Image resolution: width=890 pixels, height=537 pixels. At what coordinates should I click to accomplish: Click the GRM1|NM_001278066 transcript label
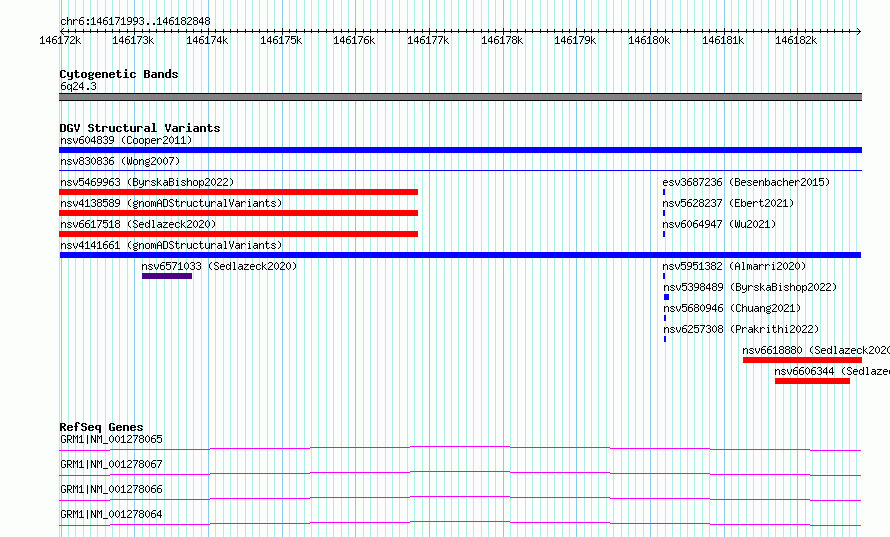[x=111, y=489]
